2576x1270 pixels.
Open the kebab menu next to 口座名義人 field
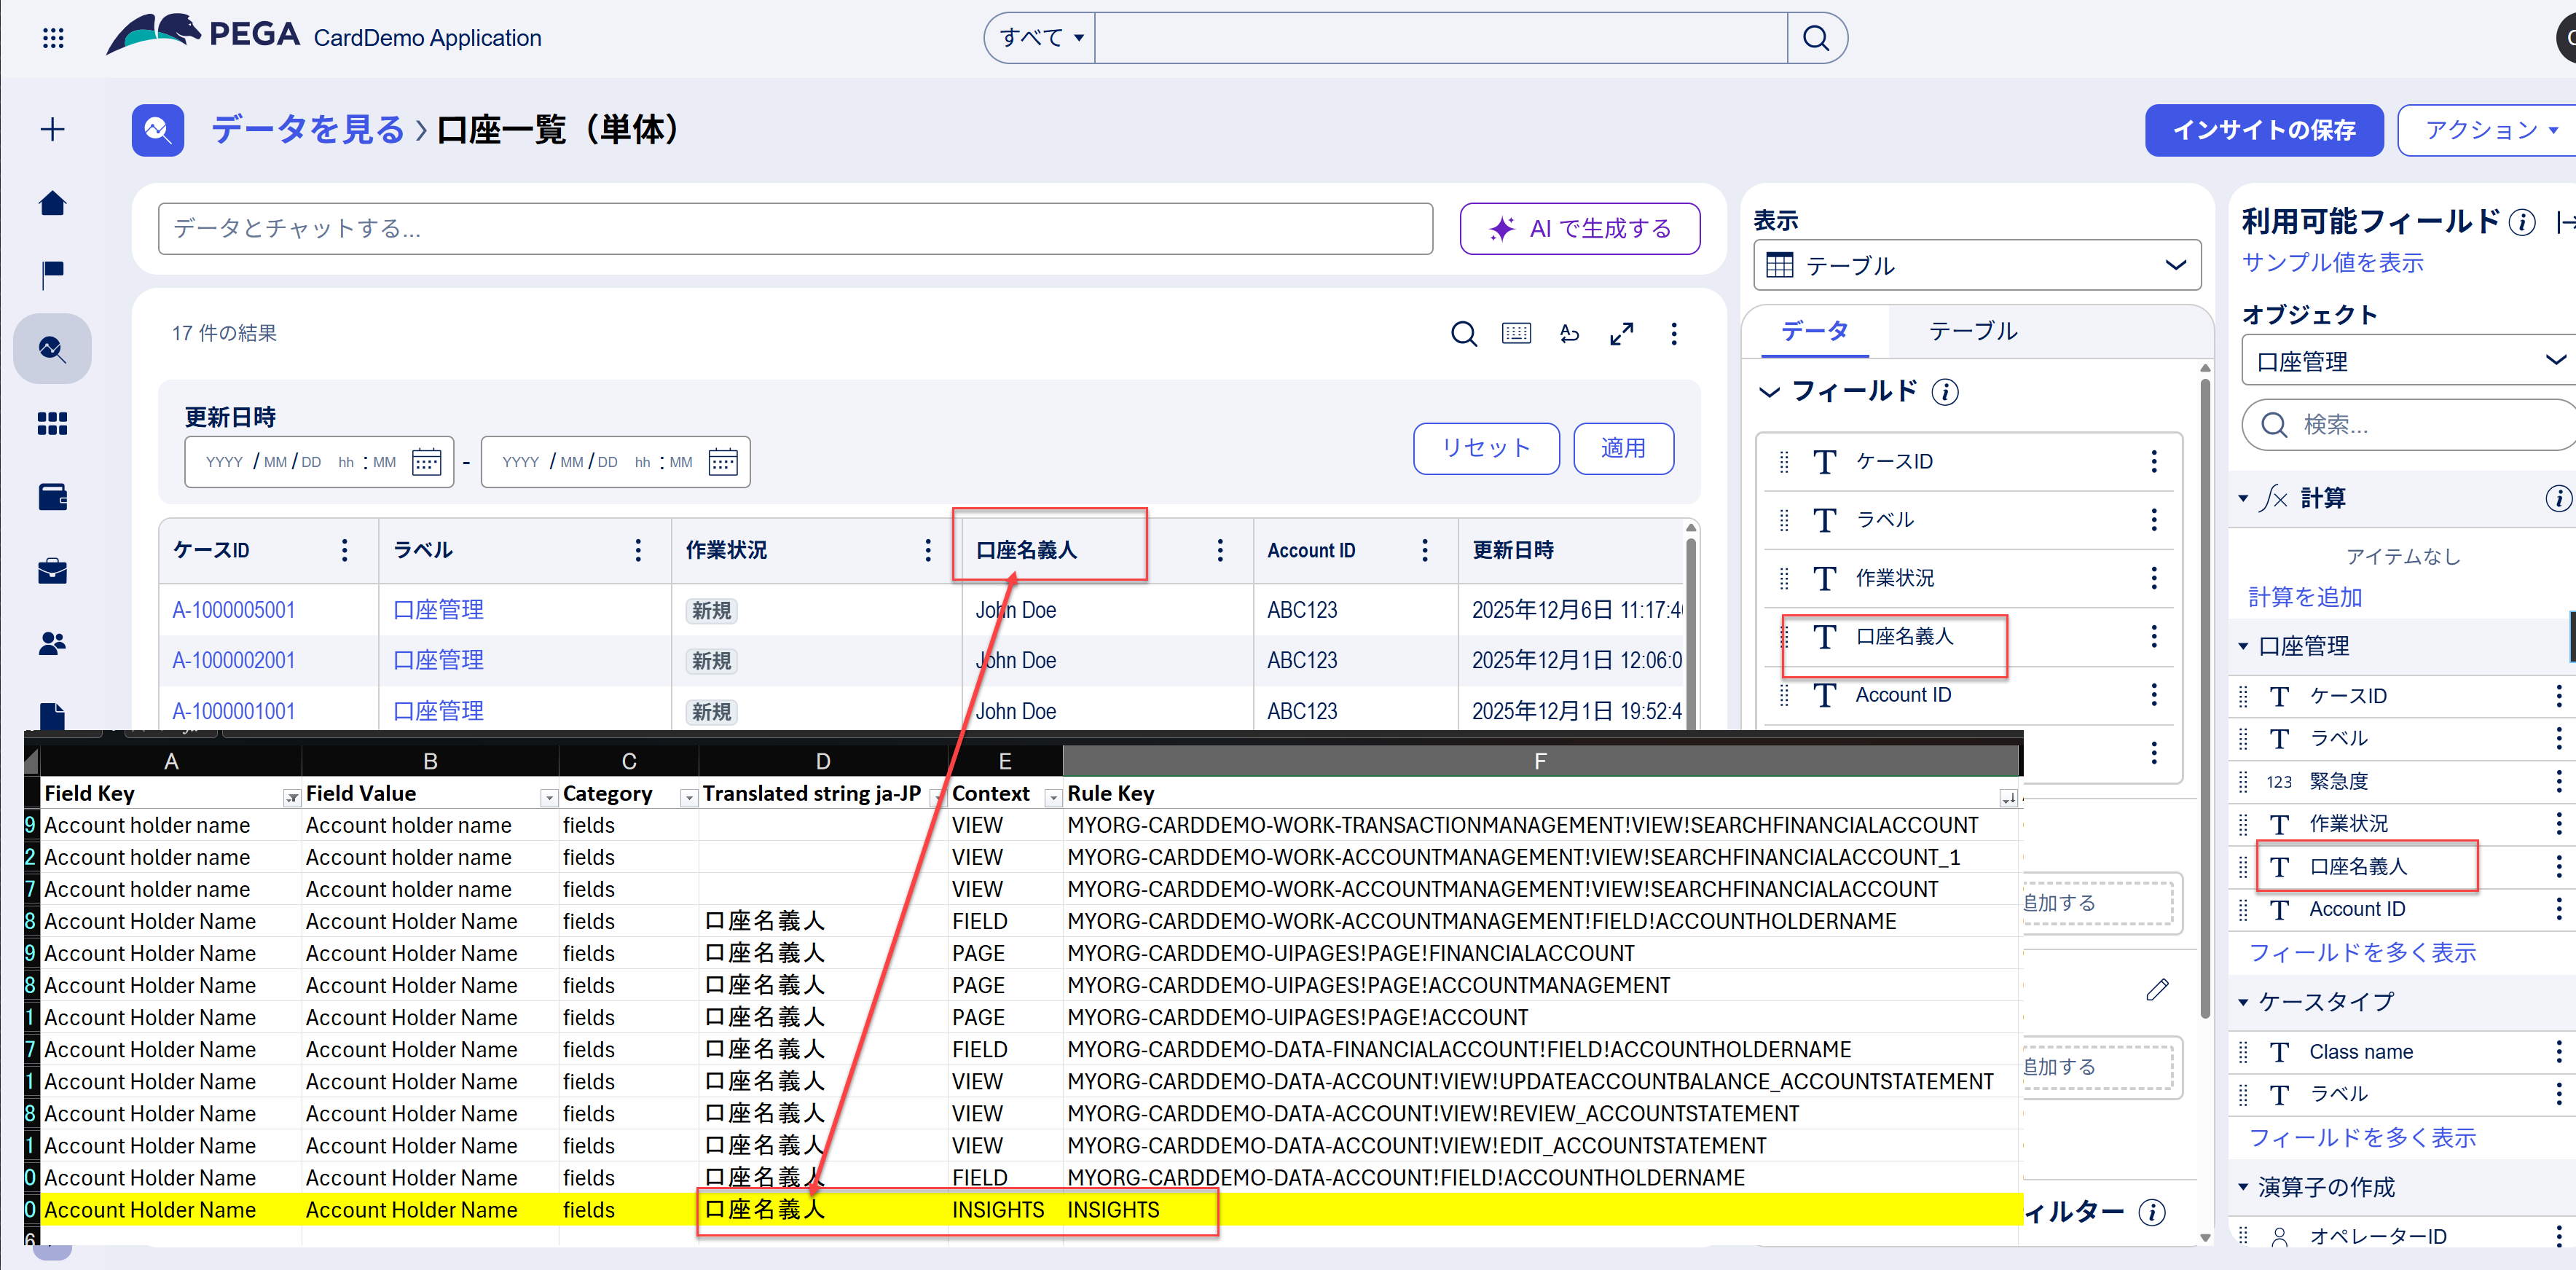coord(2154,637)
